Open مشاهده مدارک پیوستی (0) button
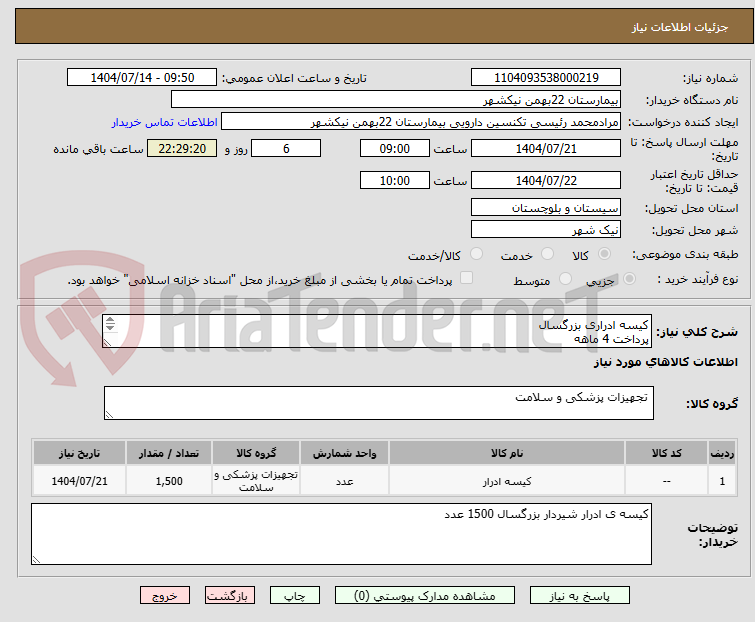The height and width of the screenshot is (622, 755). [x=425, y=596]
